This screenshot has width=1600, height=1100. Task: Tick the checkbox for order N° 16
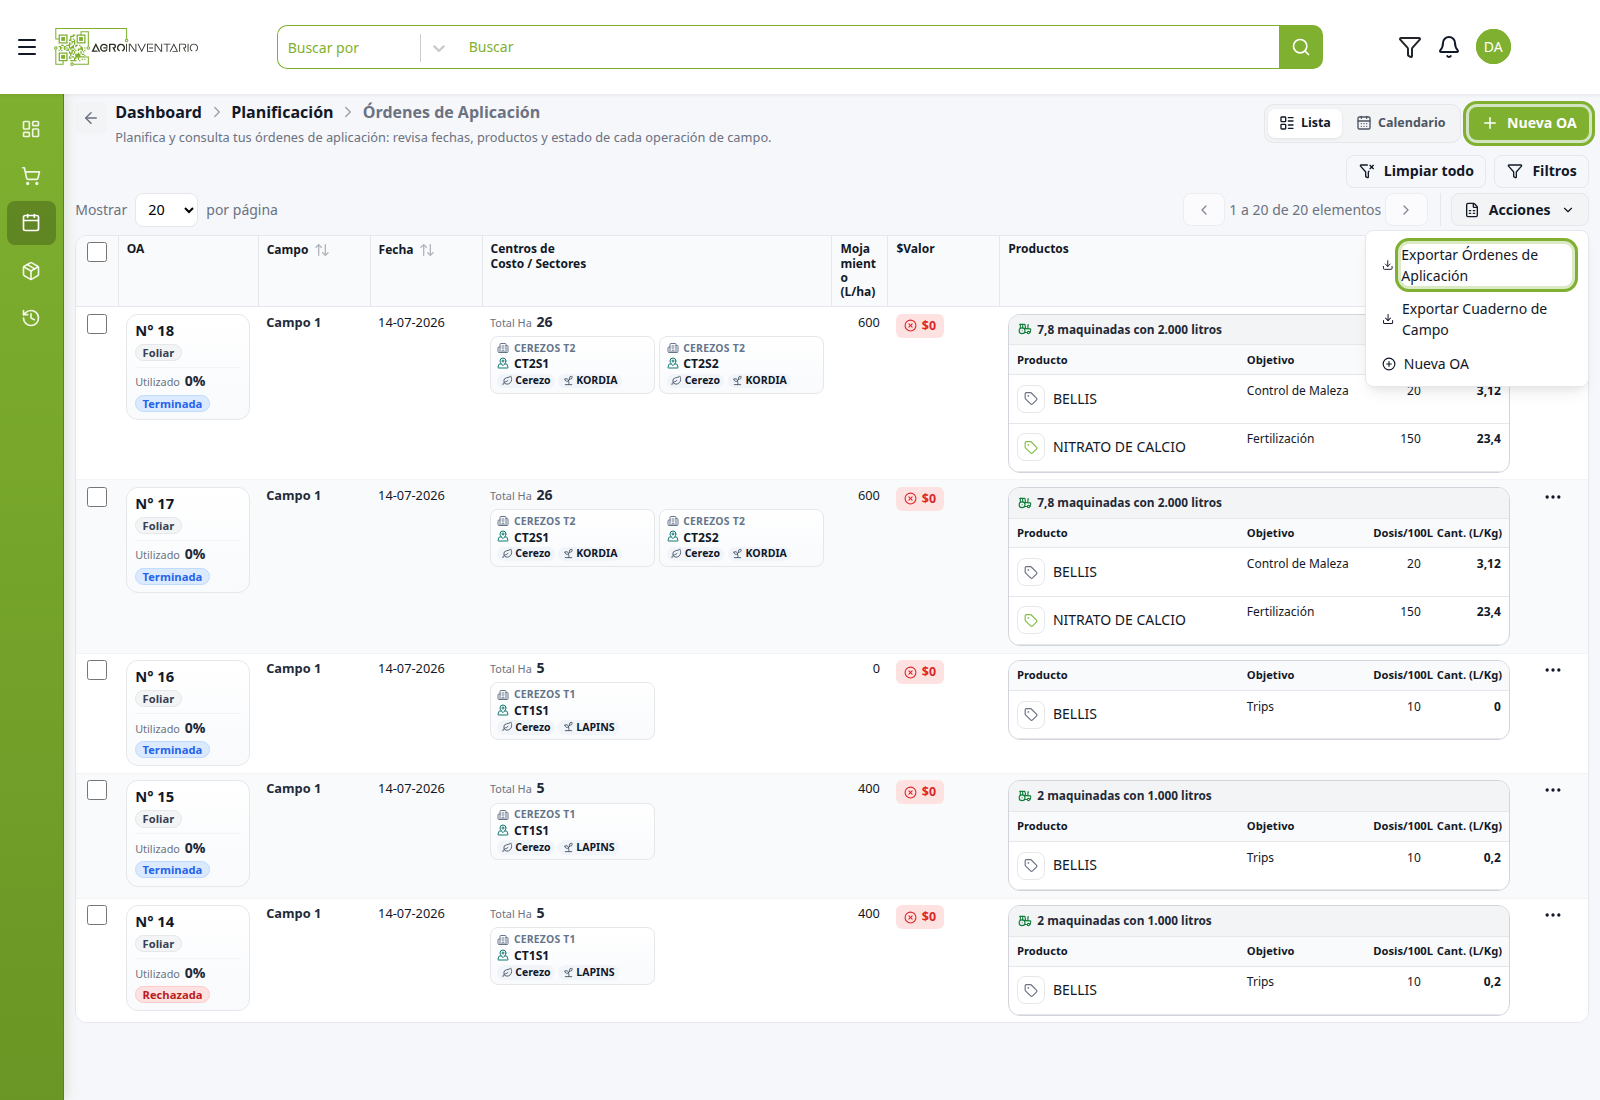pyautogui.click(x=97, y=670)
